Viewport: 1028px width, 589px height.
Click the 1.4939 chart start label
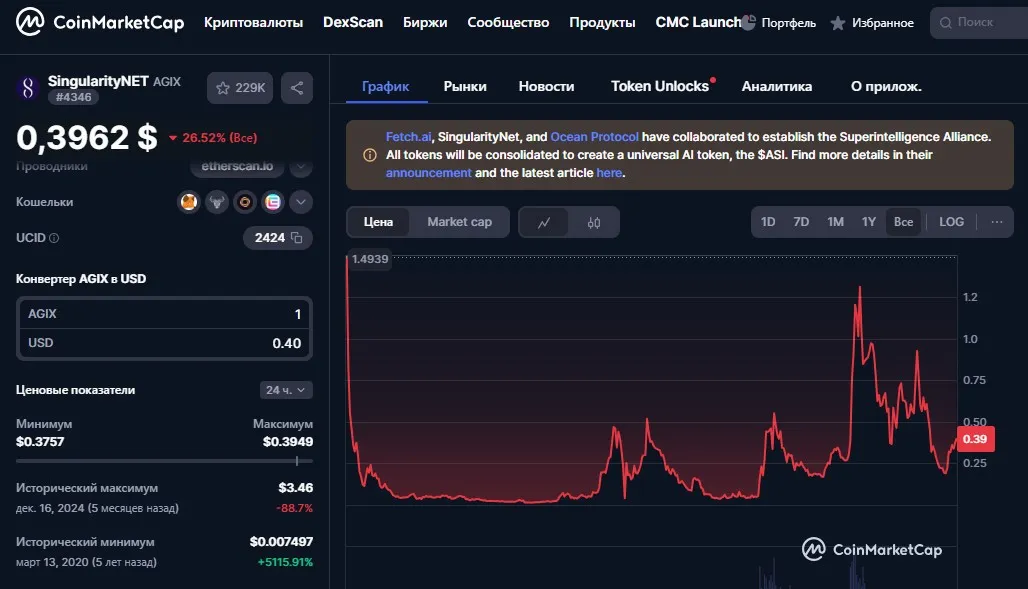tap(370, 259)
